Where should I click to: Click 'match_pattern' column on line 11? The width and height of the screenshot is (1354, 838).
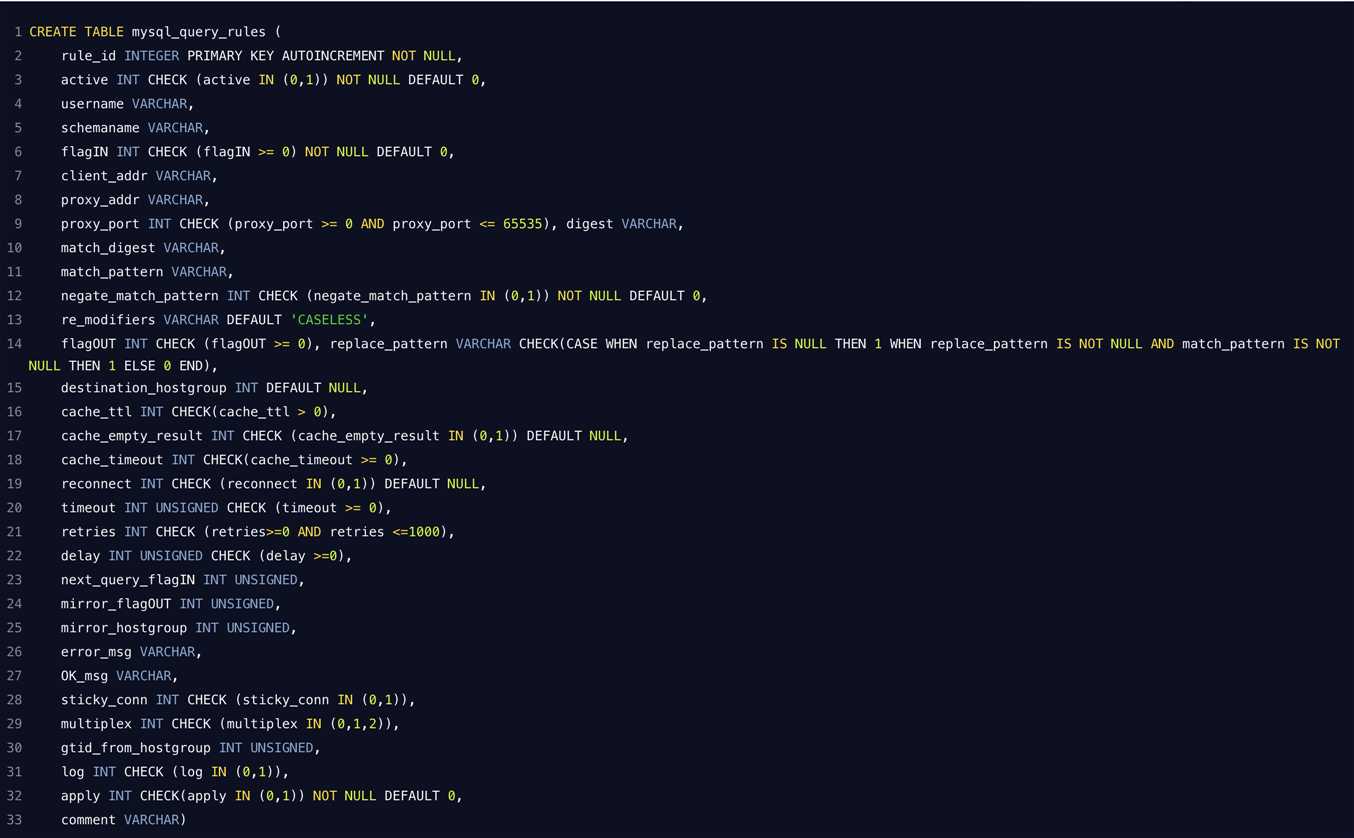[112, 272]
